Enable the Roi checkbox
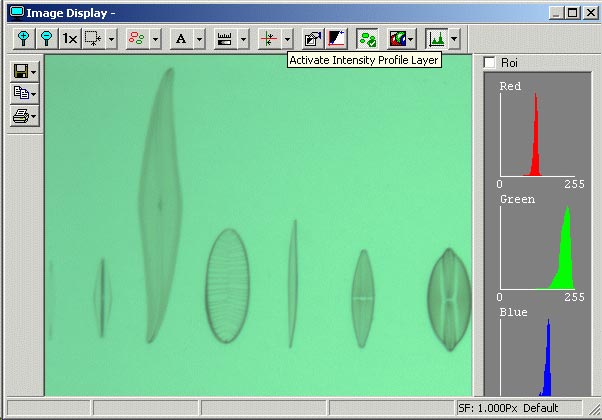 tap(490, 63)
